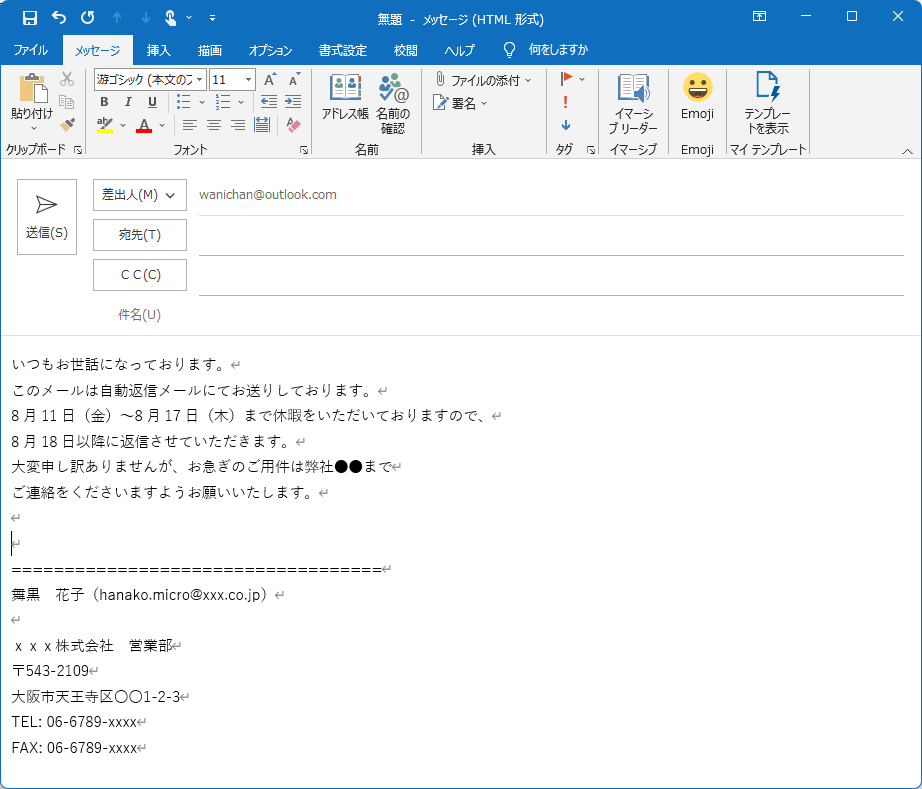Center align text

pyautogui.click(x=213, y=125)
